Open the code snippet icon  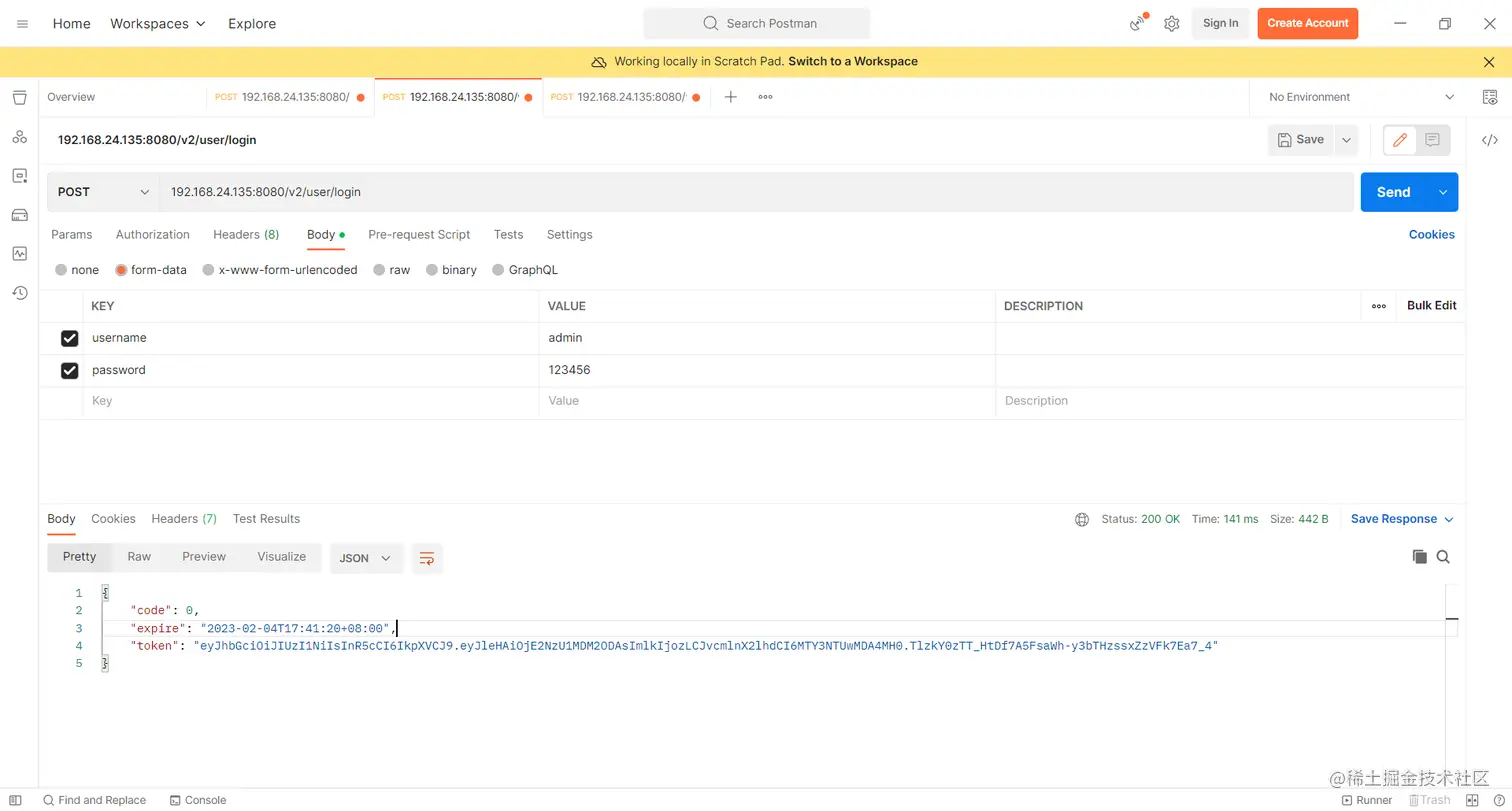[x=1490, y=140]
